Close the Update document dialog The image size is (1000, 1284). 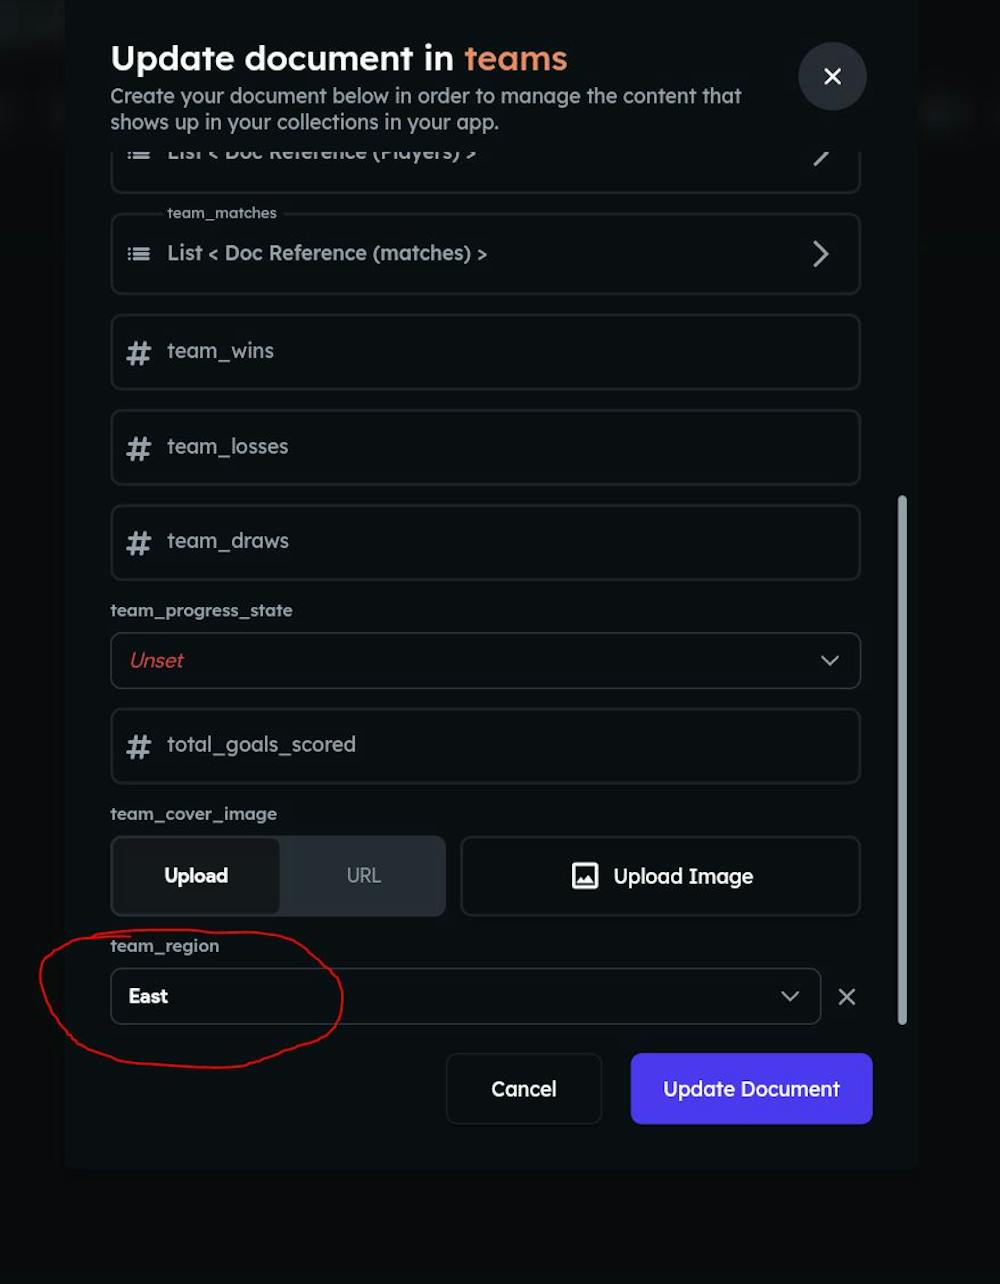(832, 76)
